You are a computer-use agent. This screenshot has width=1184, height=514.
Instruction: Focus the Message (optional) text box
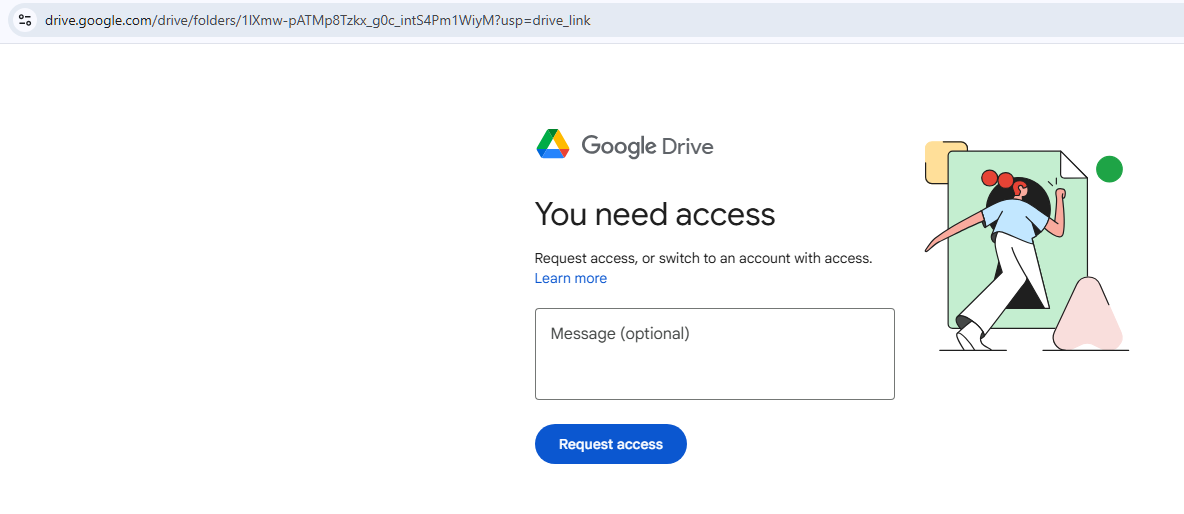pyautogui.click(x=714, y=353)
